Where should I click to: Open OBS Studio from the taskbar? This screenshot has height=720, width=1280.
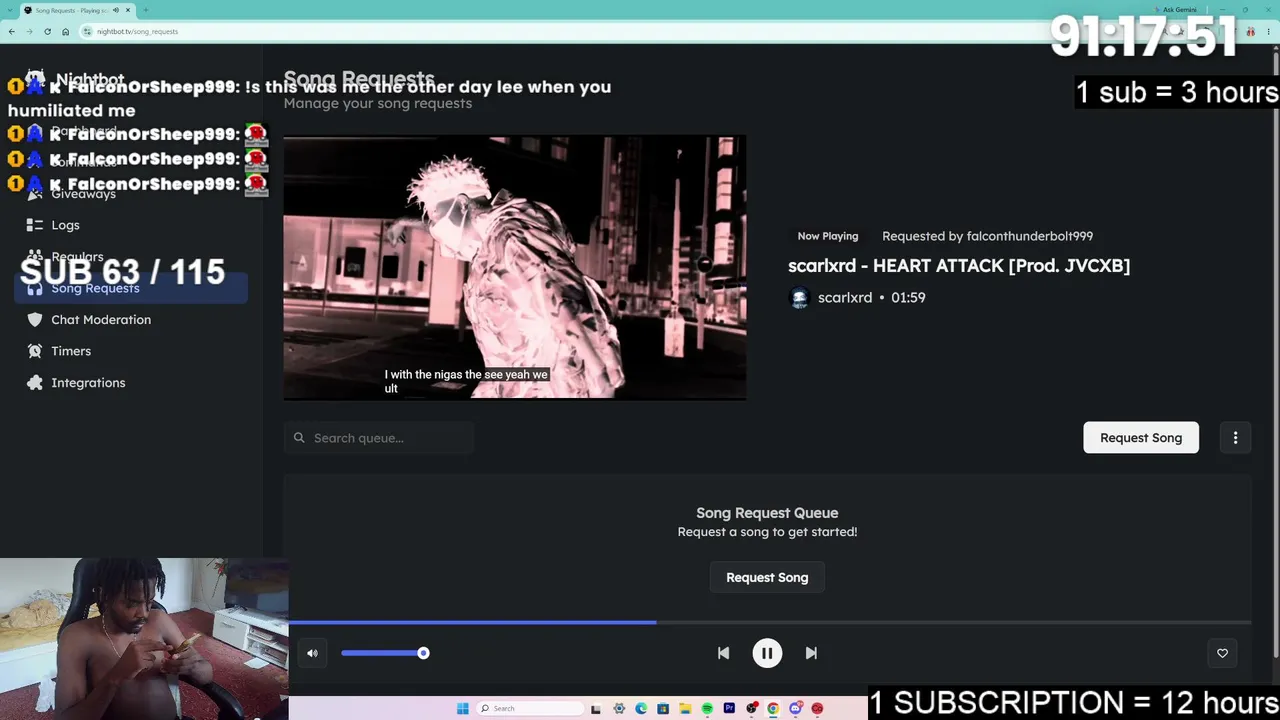[x=751, y=709]
